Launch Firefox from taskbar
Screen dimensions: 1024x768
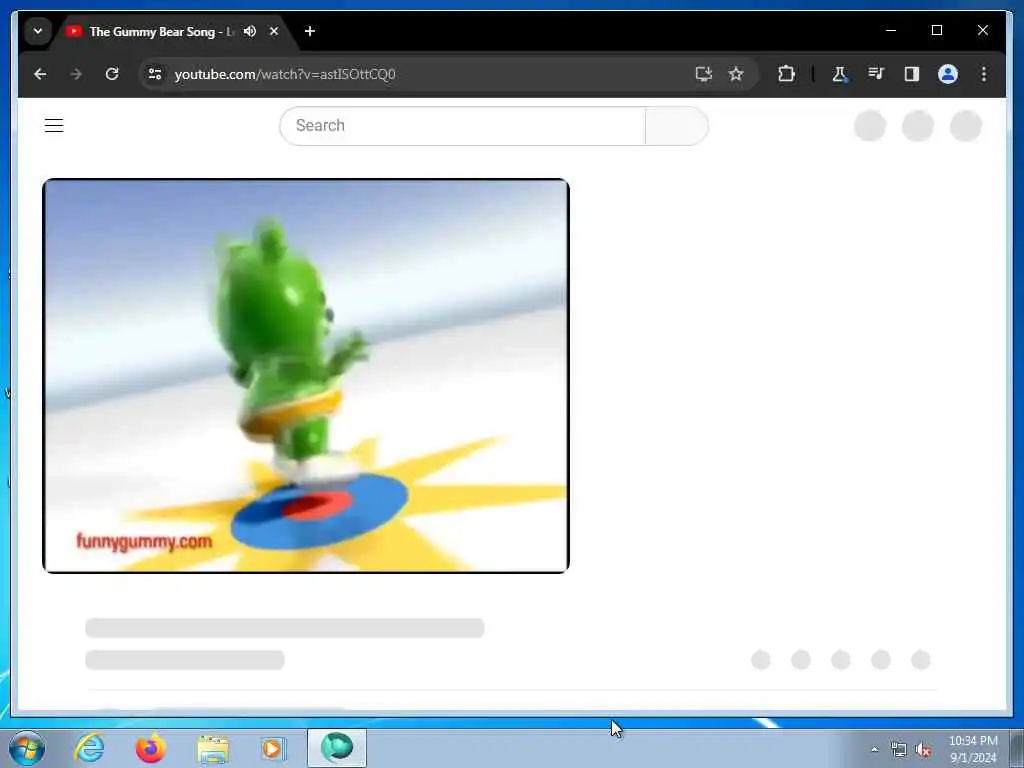pyautogui.click(x=150, y=748)
